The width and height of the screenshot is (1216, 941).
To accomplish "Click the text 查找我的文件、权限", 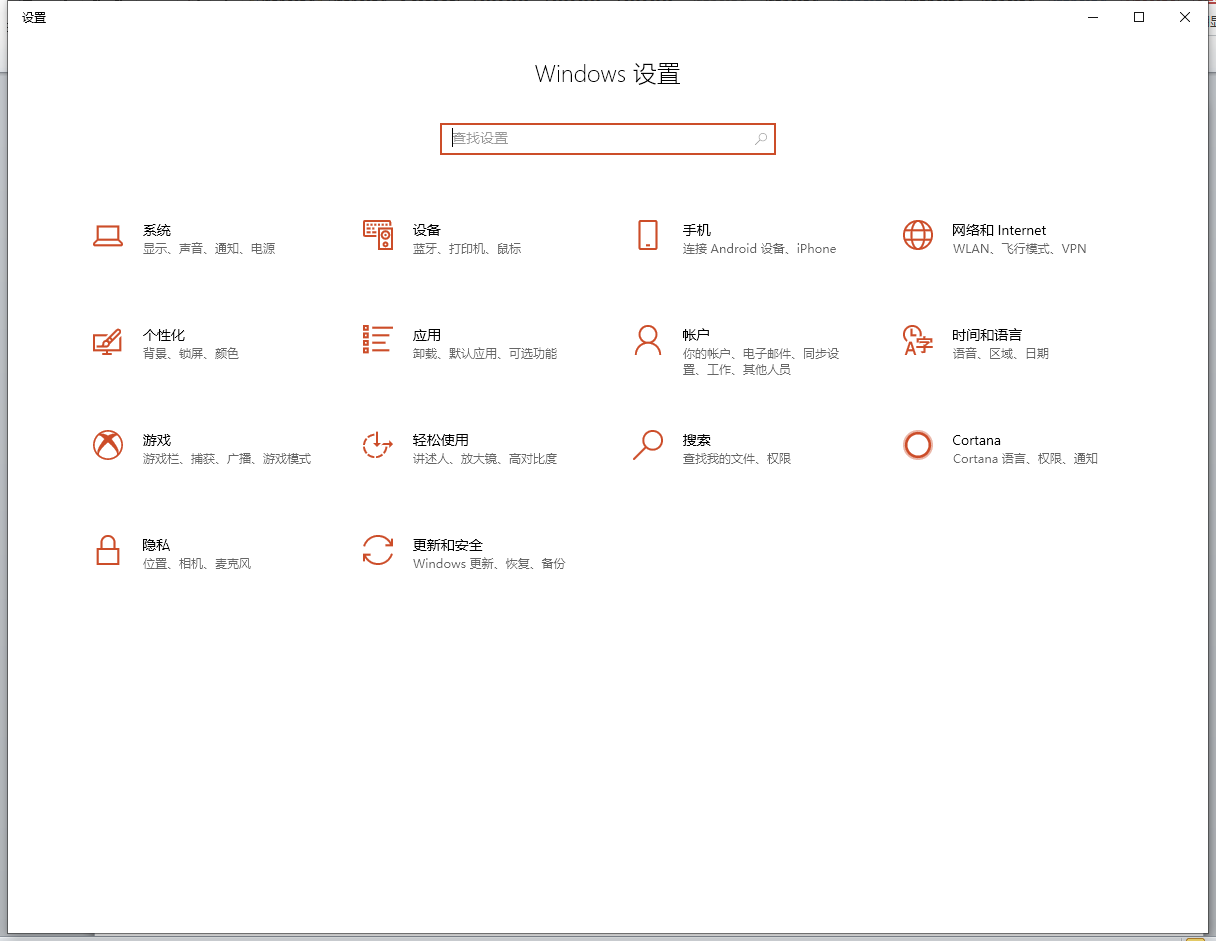I will [737, 459].
